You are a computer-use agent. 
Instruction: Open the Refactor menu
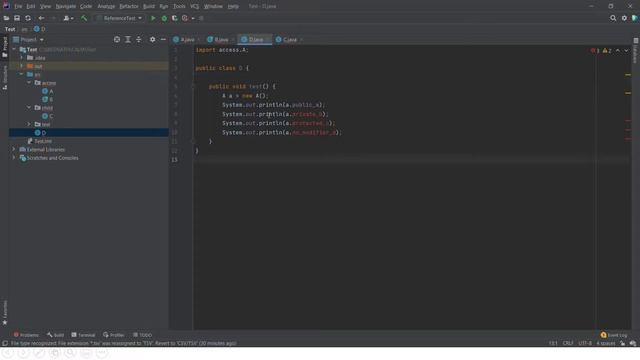[129, 6]
